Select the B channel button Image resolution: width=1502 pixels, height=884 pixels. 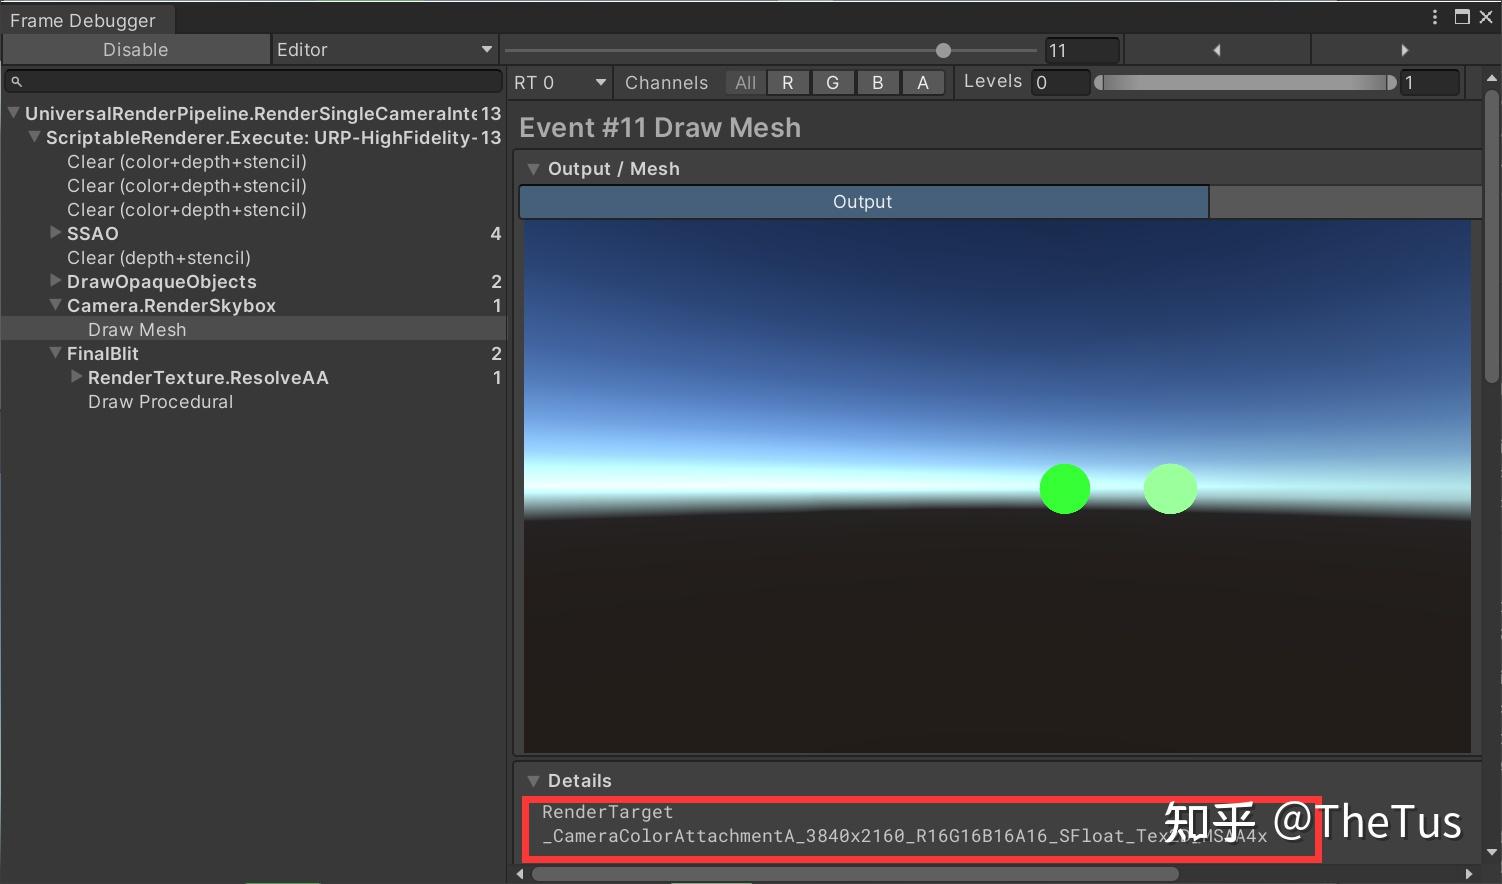(x=878, y=82)
